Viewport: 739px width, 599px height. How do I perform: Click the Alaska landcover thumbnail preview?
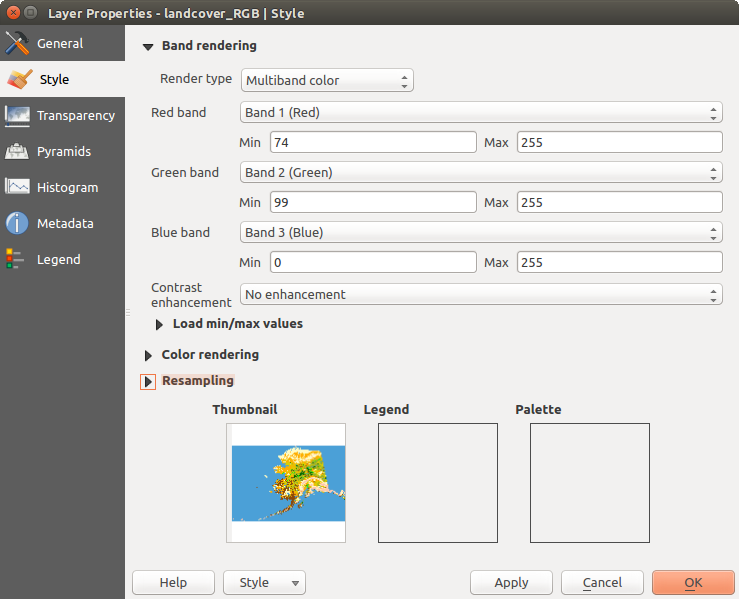287,482
